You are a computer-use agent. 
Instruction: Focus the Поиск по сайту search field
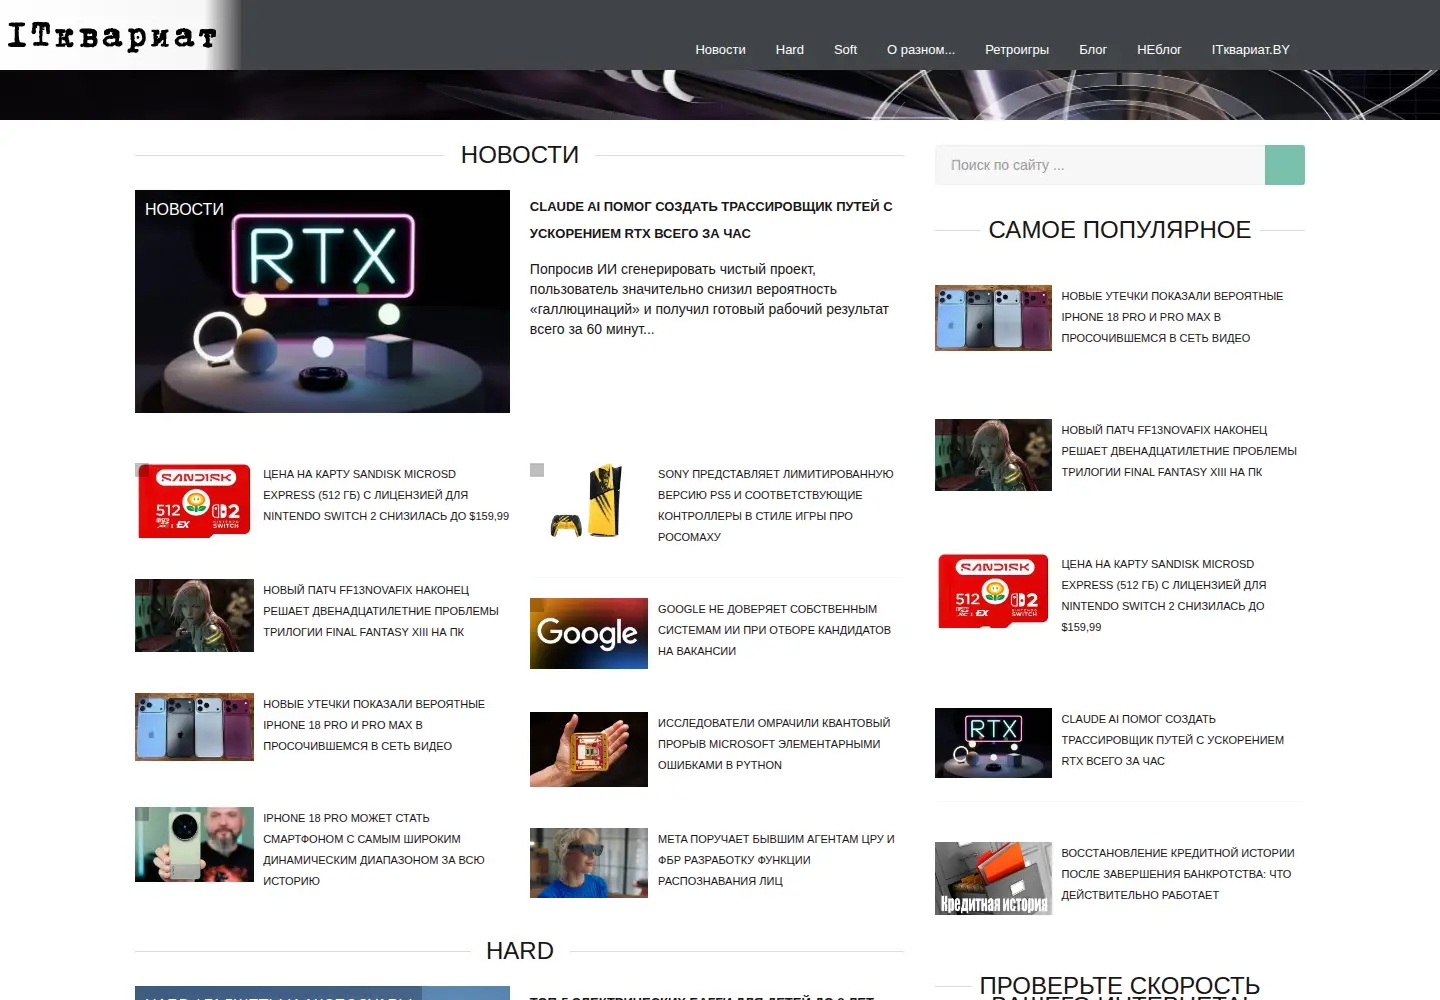click(x=1100, y=165)
